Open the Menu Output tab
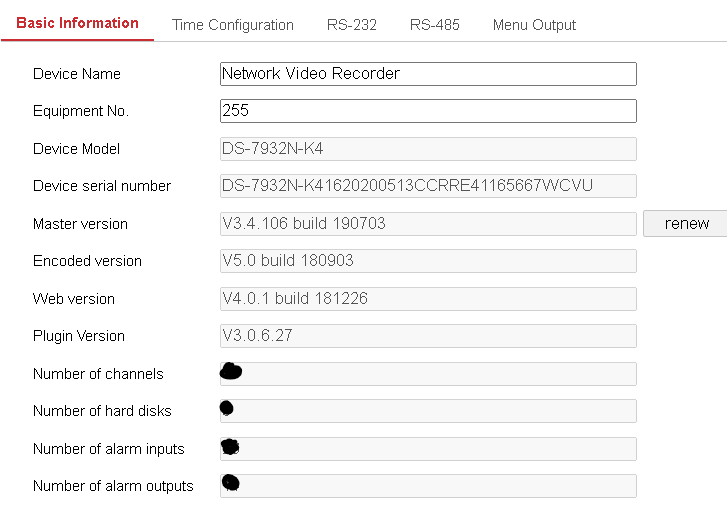The image size is (727, 512). click(x=534, y=25)
